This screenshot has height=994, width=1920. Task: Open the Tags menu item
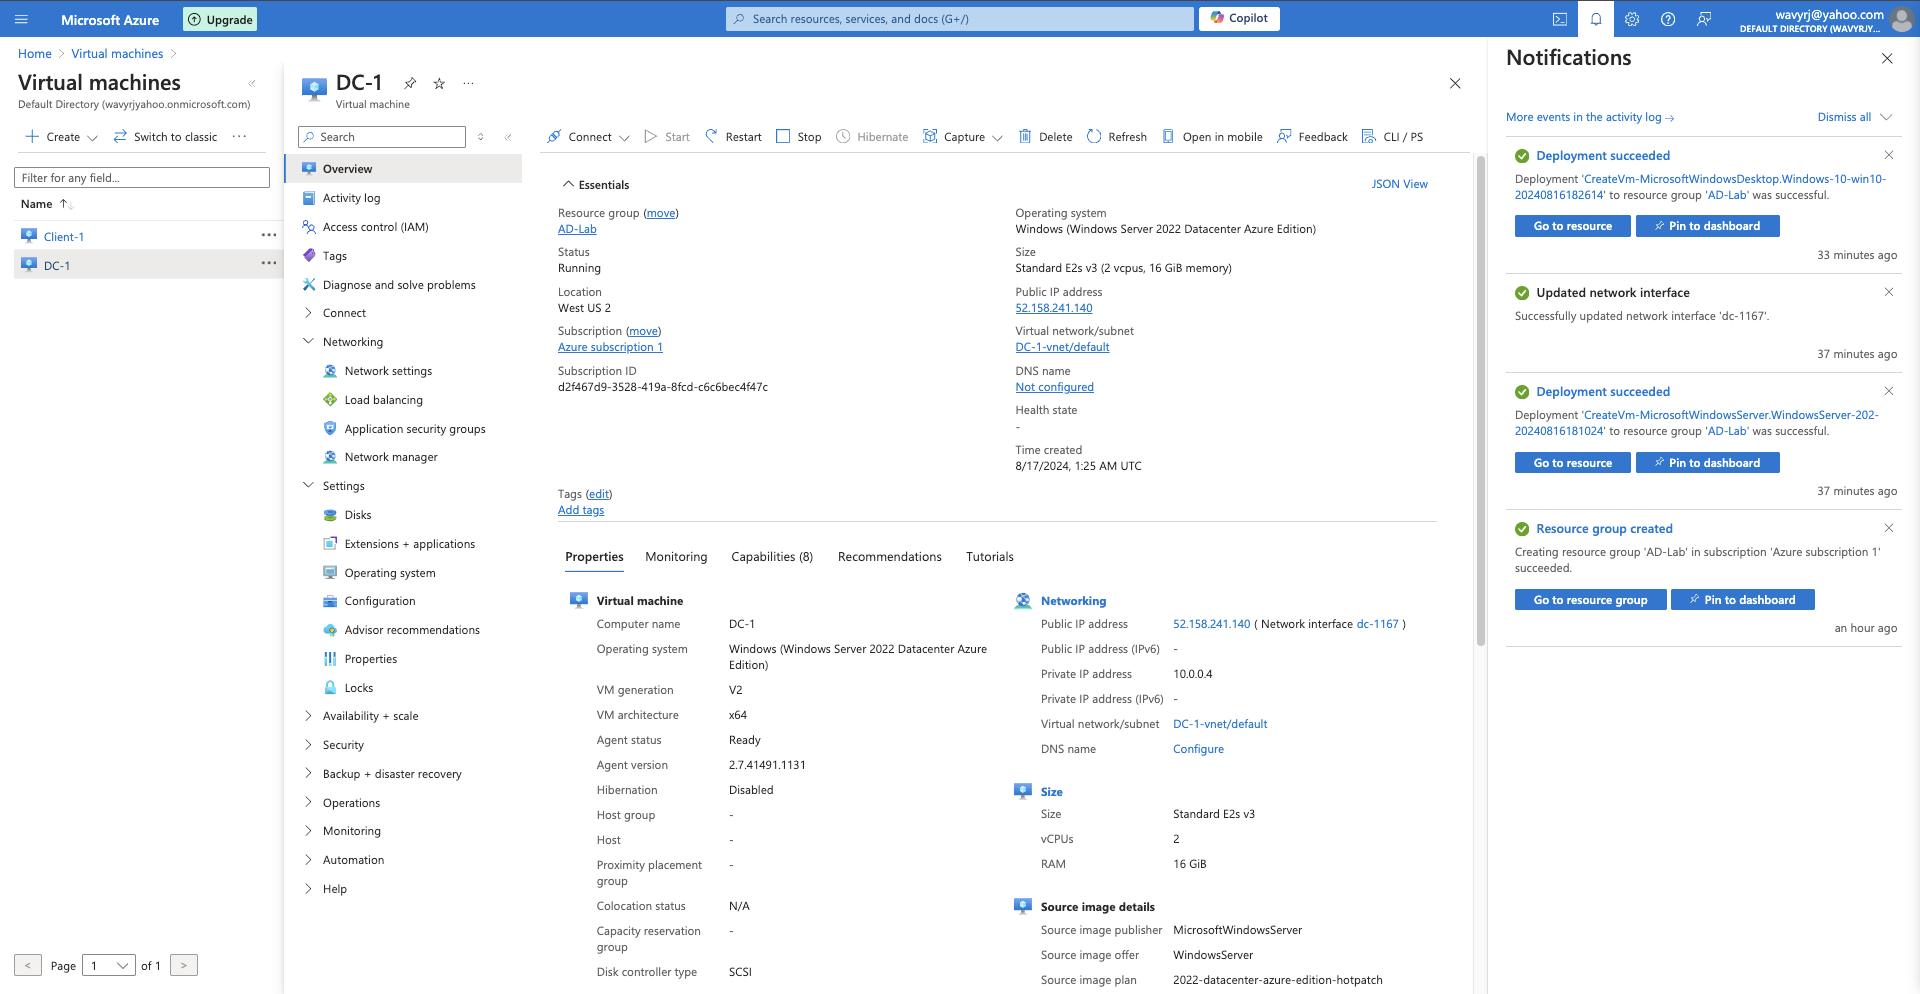335,256
